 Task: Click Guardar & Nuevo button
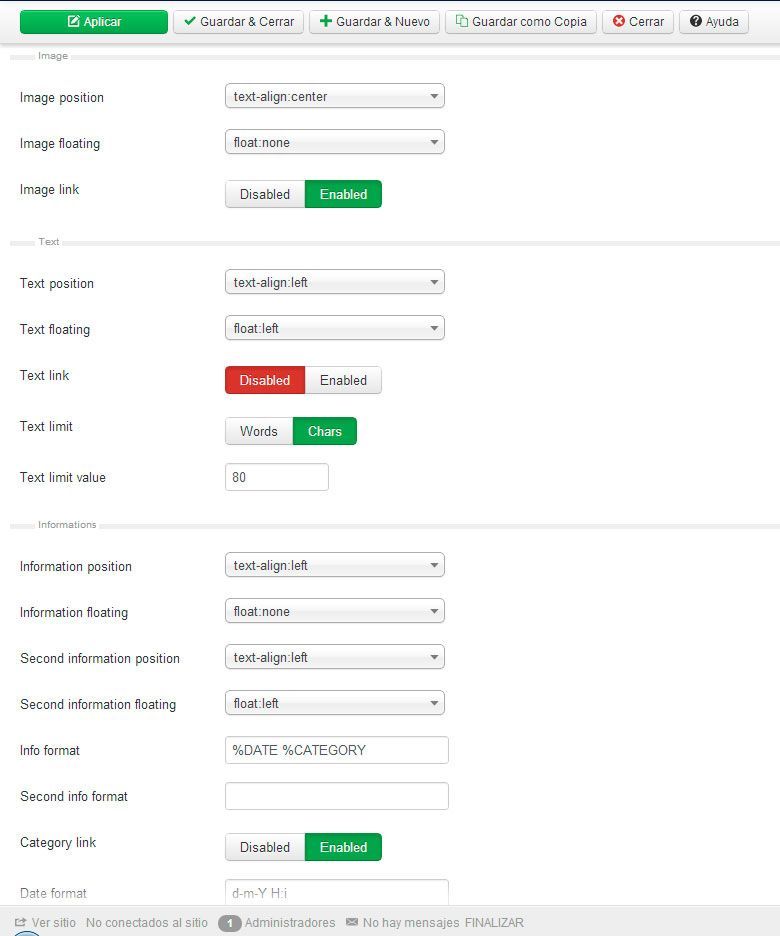374,21
